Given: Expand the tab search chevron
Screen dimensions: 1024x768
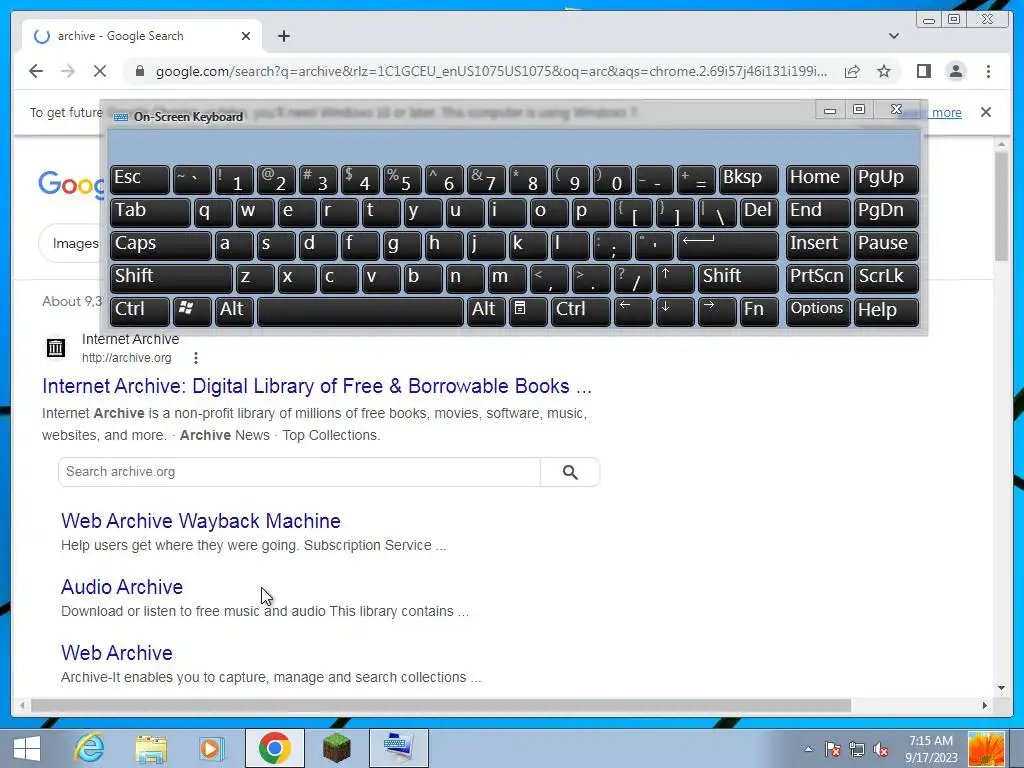Looking at the screenshot, I should (893, 36).
